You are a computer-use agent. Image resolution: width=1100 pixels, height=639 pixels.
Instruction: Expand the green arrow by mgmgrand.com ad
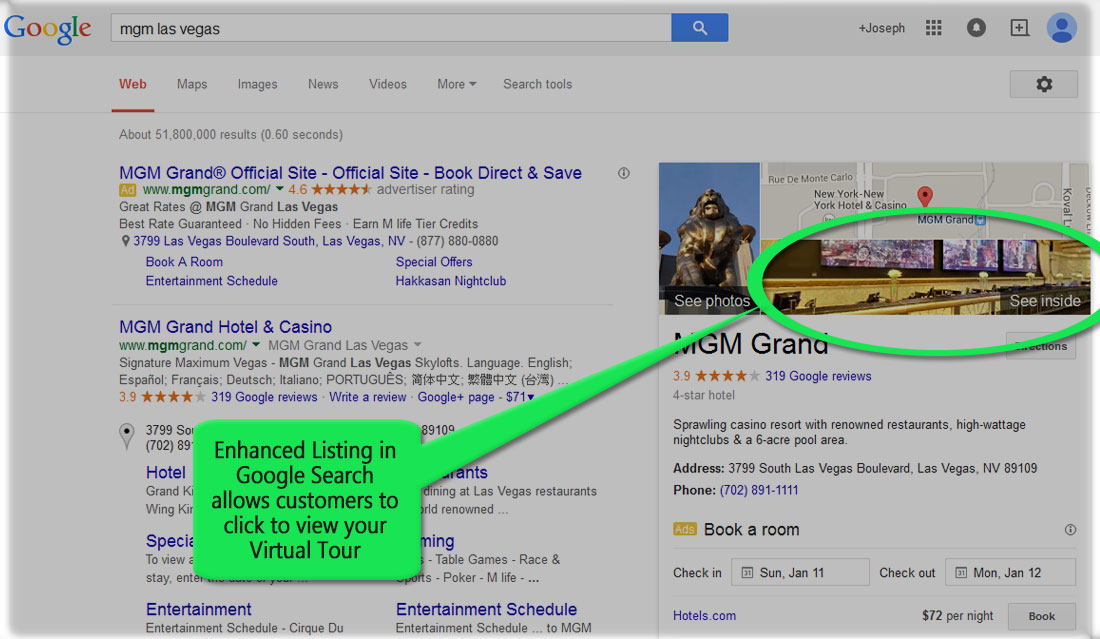pyautogui.click(x=278, y=190)
